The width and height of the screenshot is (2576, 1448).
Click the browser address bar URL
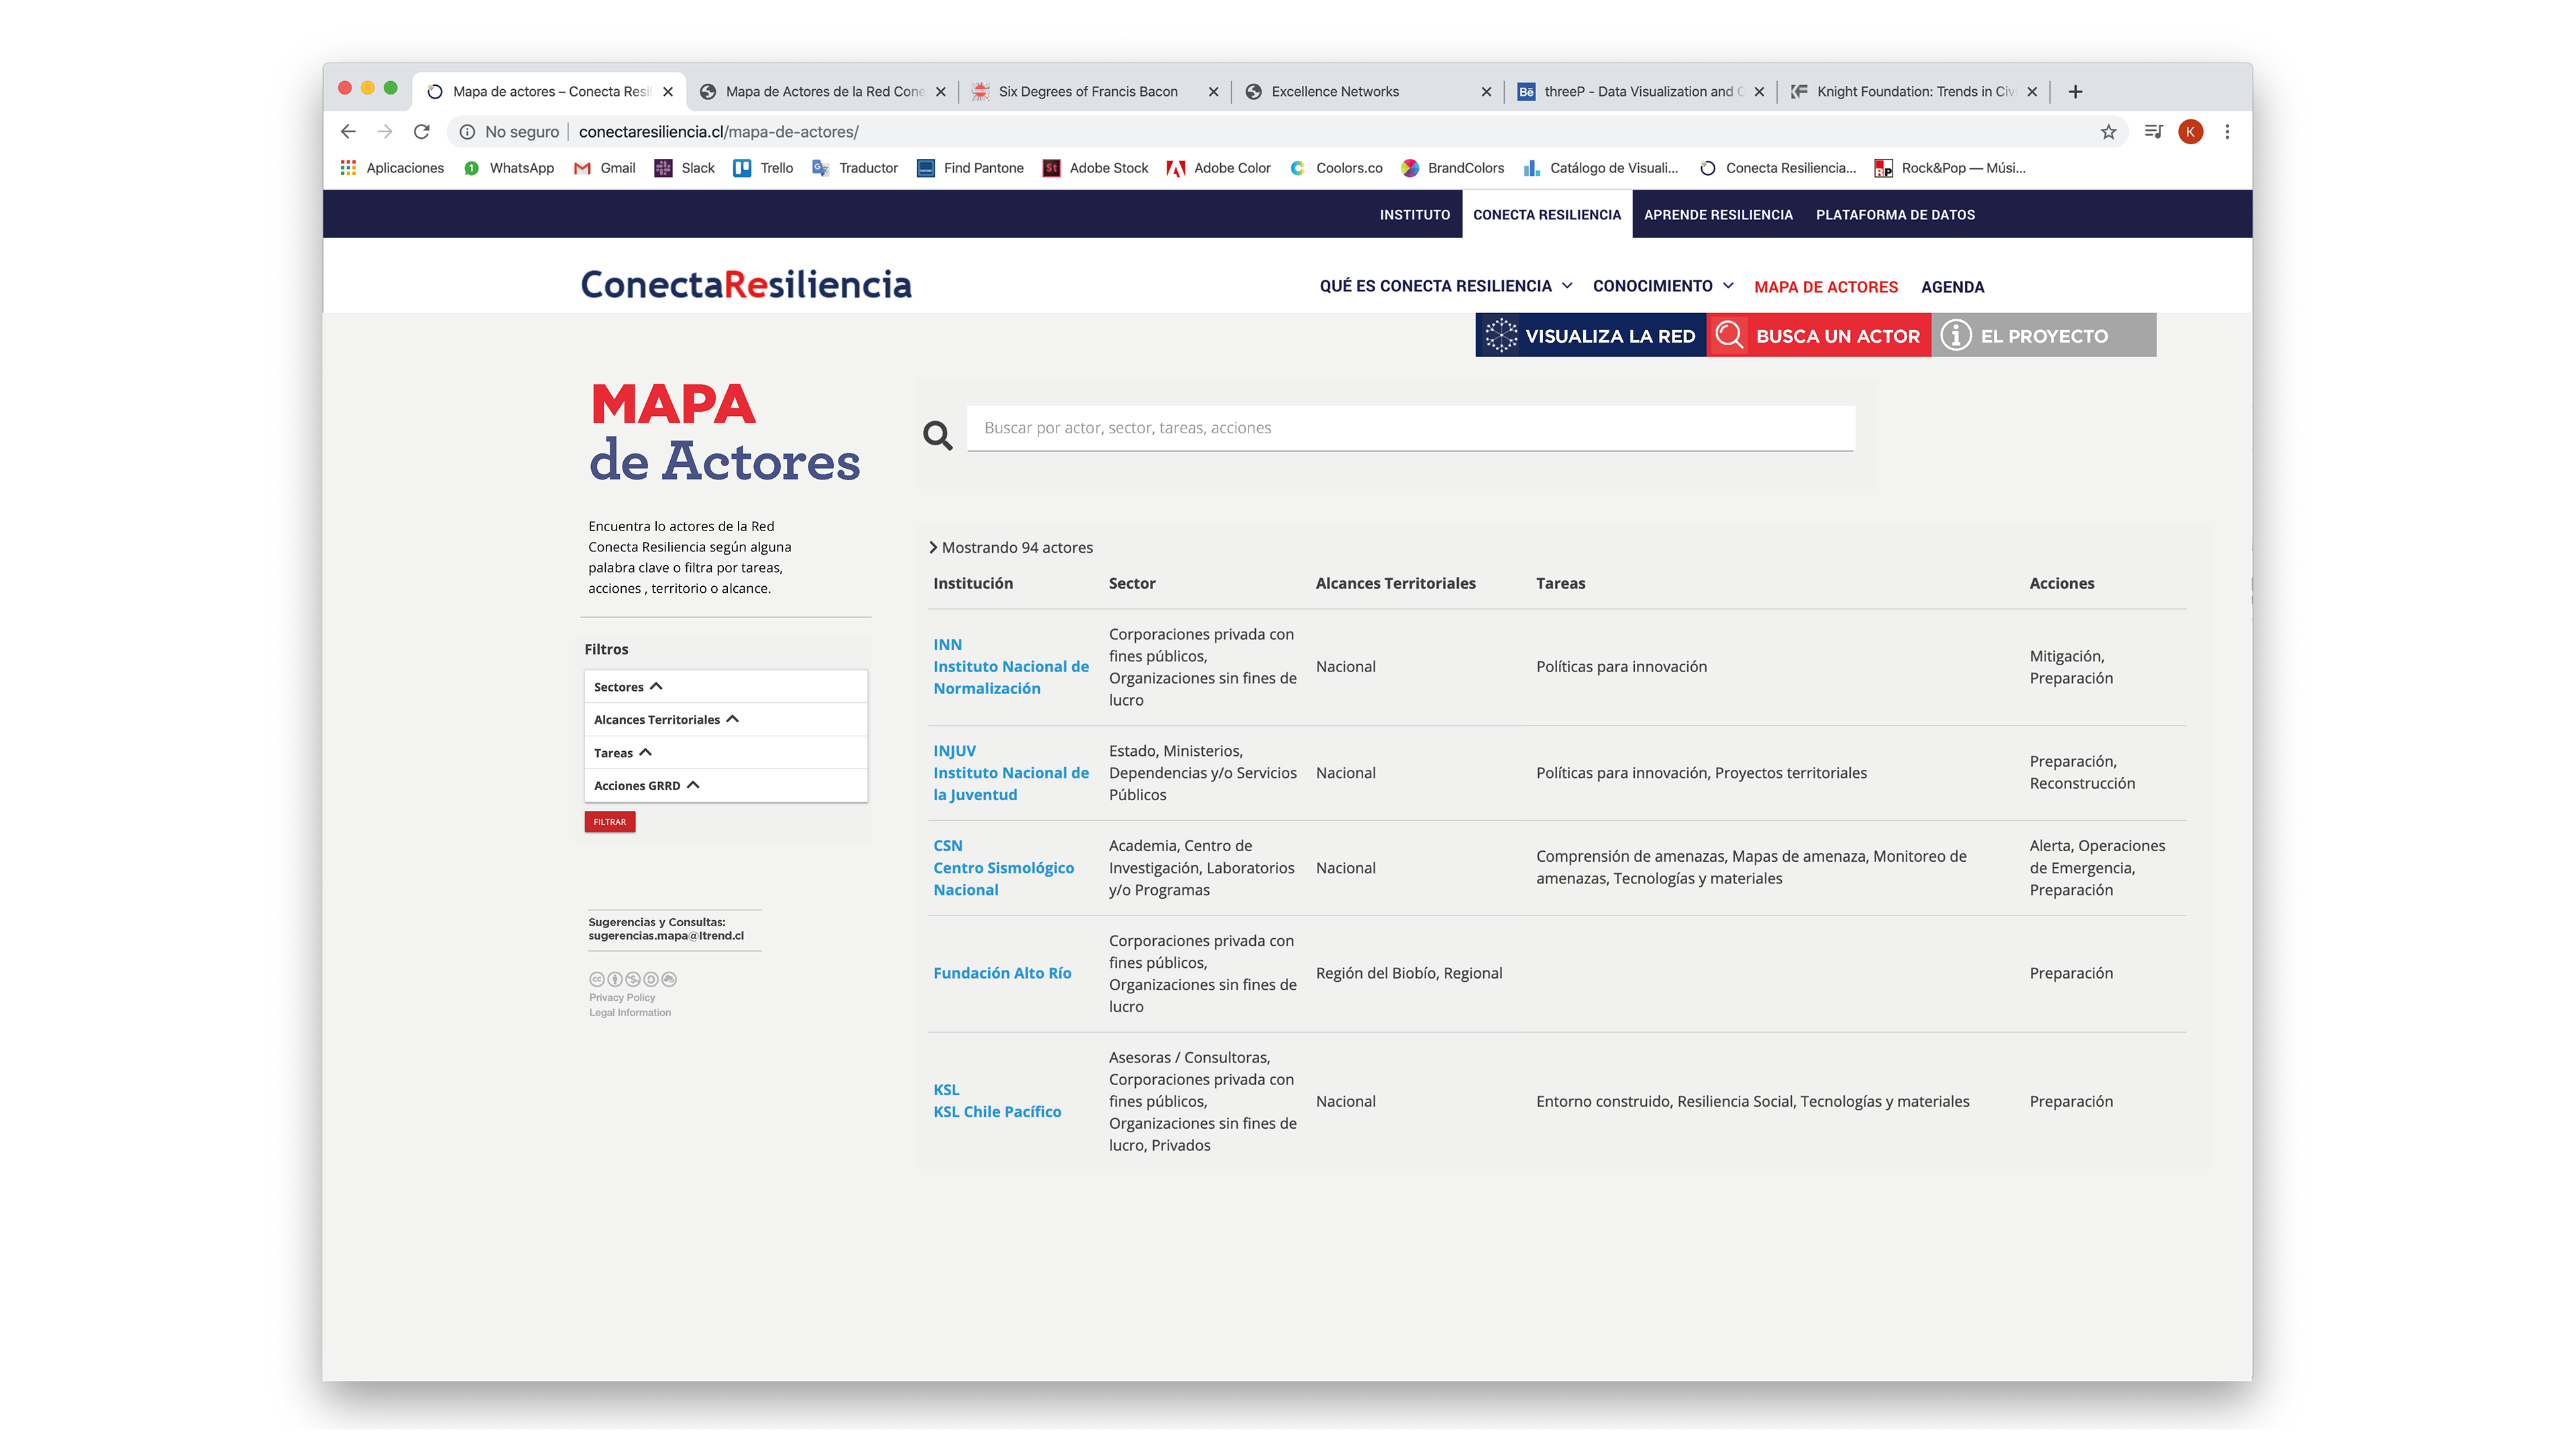(x=718, y=131)
